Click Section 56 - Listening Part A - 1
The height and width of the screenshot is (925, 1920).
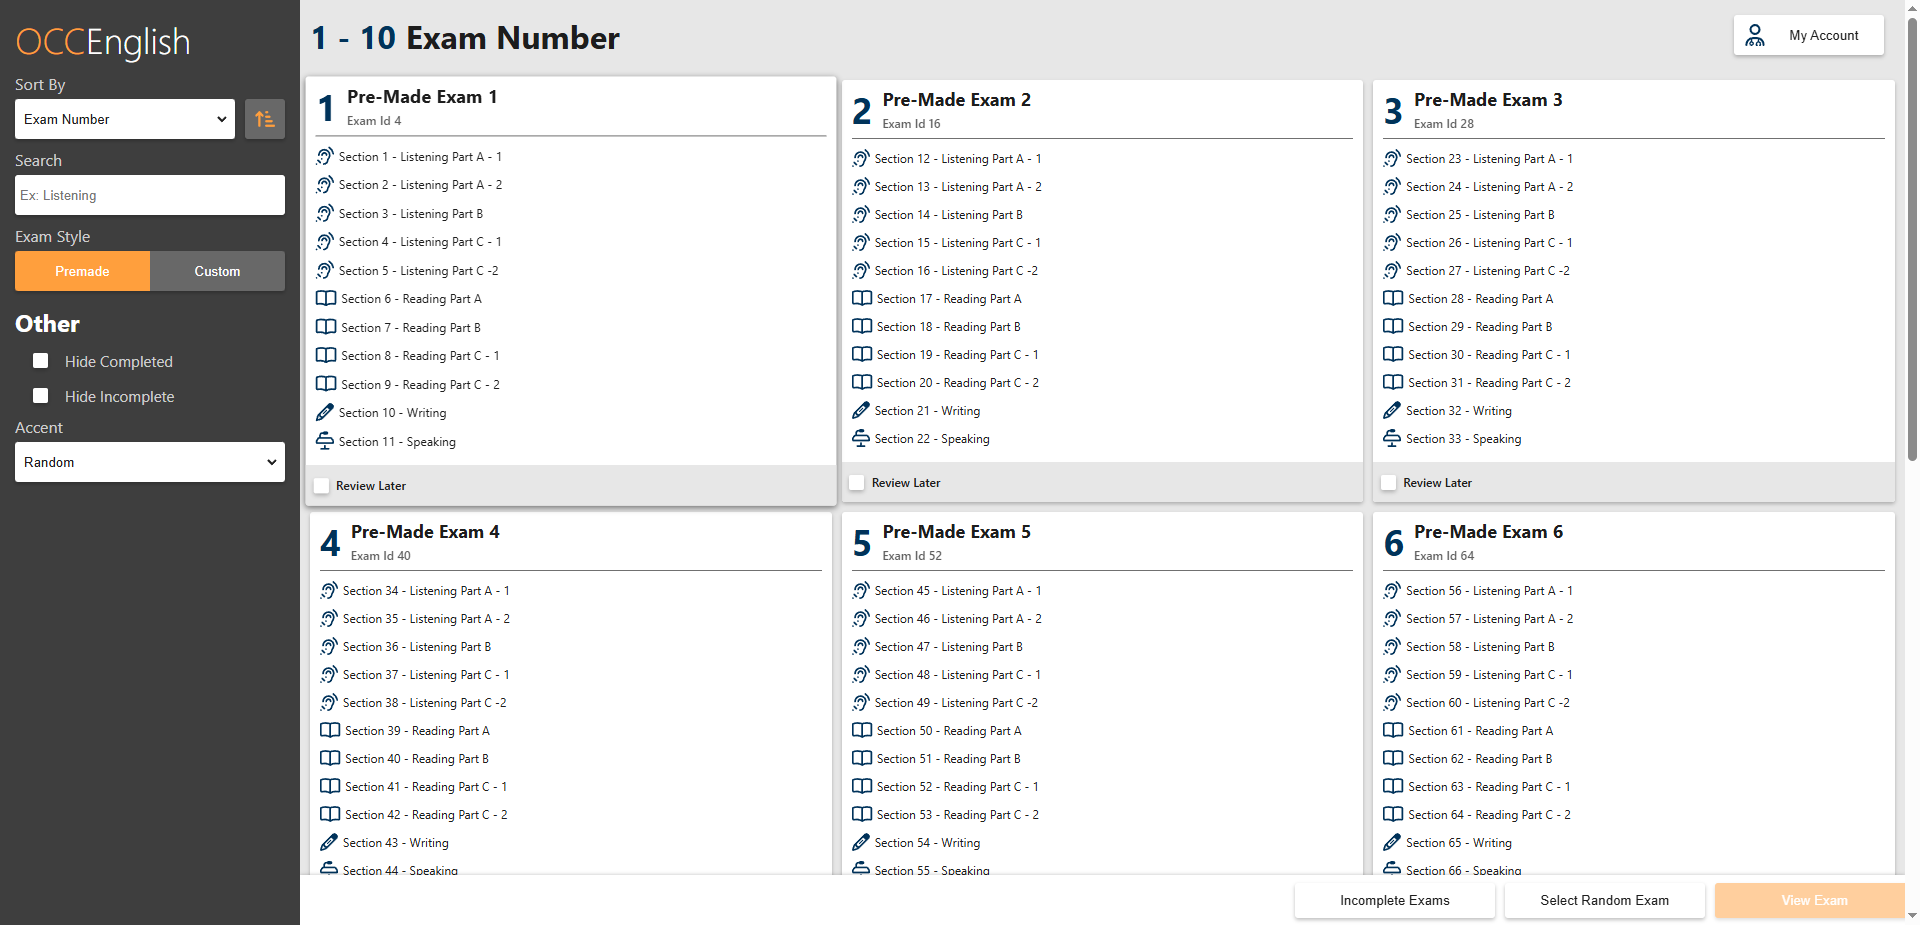click(x=1489, y=591)
